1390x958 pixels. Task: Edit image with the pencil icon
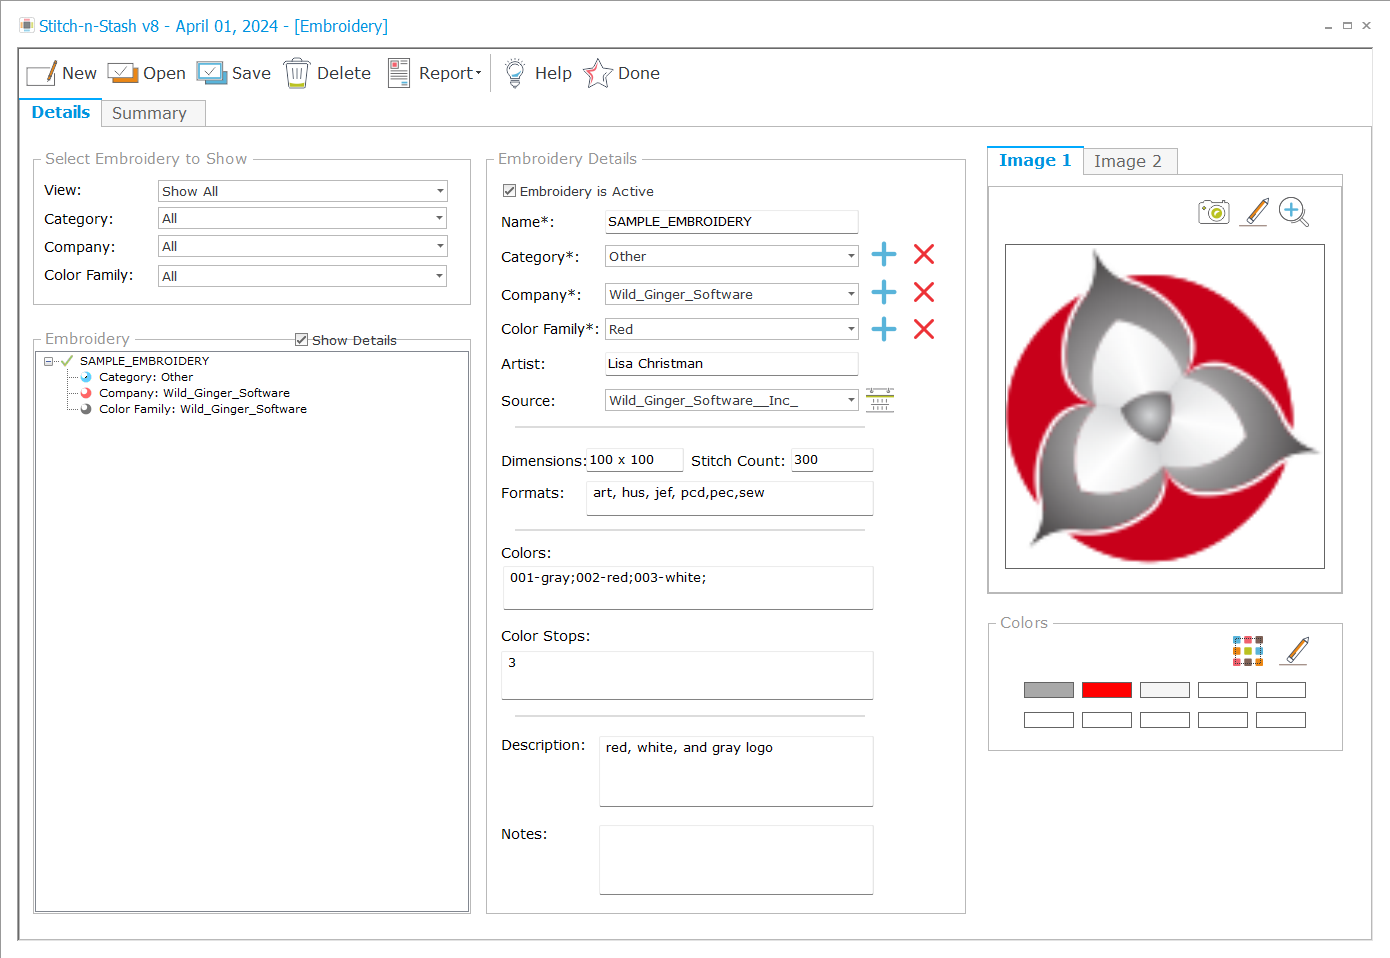point(1255,212)
